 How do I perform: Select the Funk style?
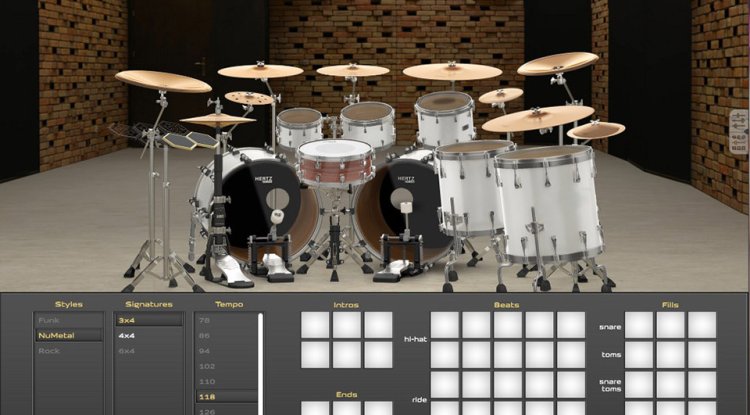pyautogui.click(x=68, y=320)
